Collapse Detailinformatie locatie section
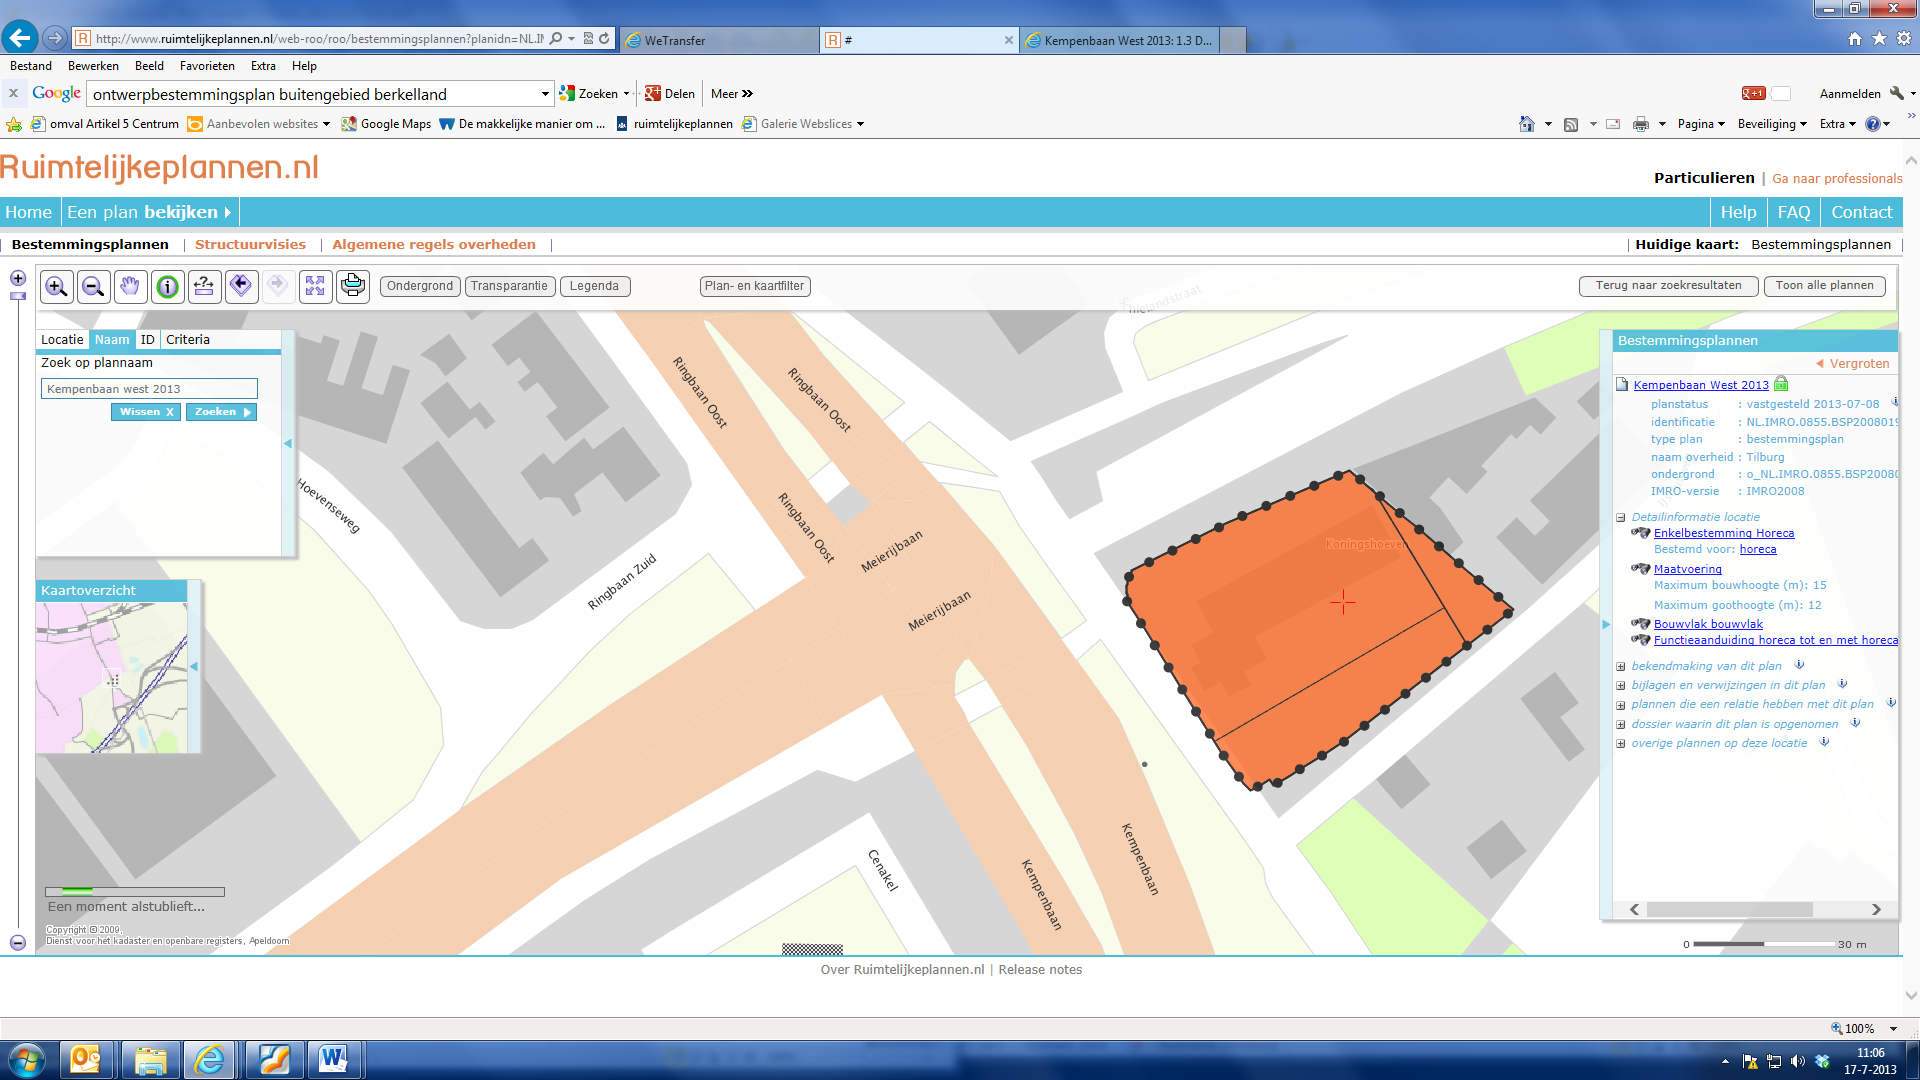This screenshot has height=1080, width=1920. click(x=1621, y=518)
